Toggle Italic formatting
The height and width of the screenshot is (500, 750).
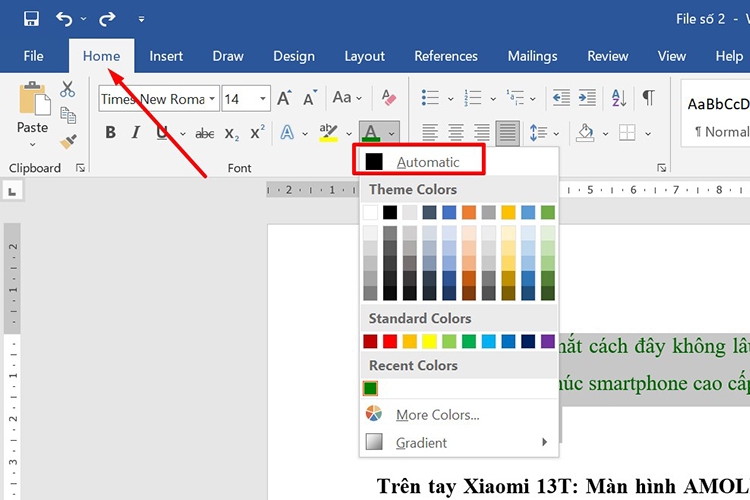136,132
